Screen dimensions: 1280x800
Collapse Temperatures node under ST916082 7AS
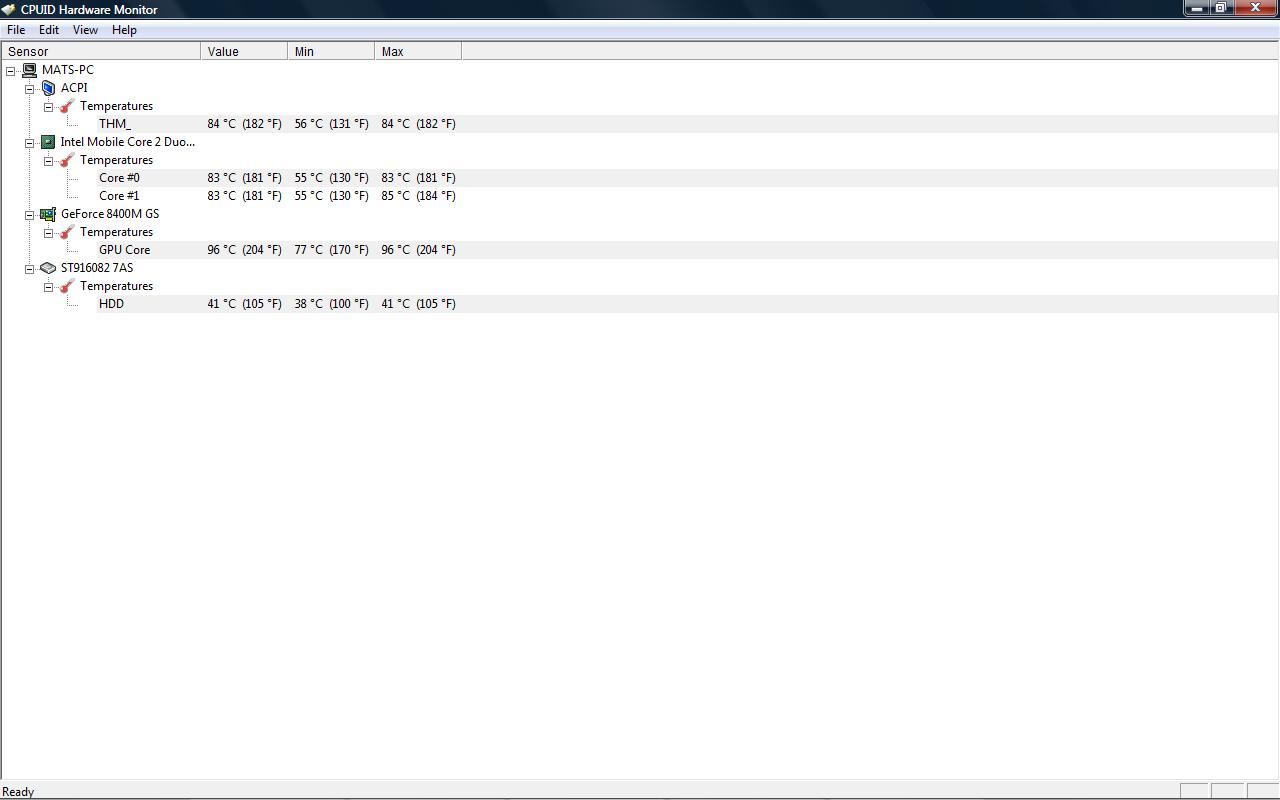48,287
